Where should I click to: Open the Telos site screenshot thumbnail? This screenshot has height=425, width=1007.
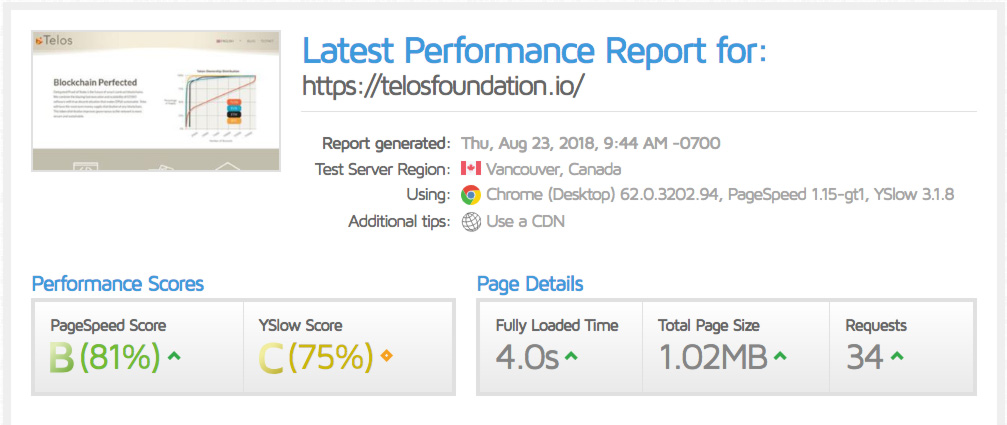click(x=156, y=101)
